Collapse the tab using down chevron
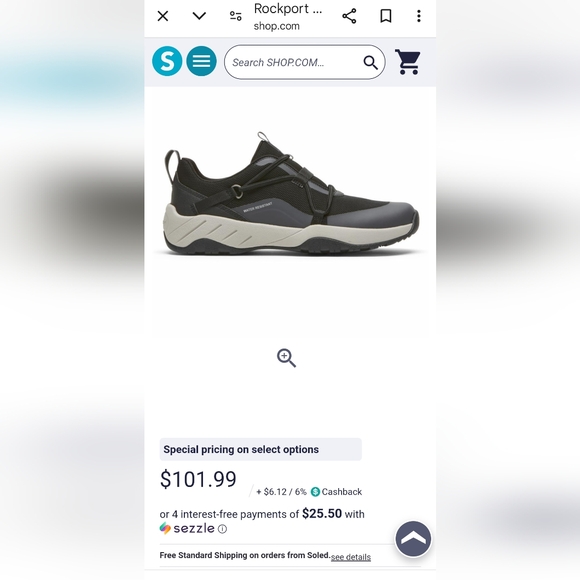 199,16
